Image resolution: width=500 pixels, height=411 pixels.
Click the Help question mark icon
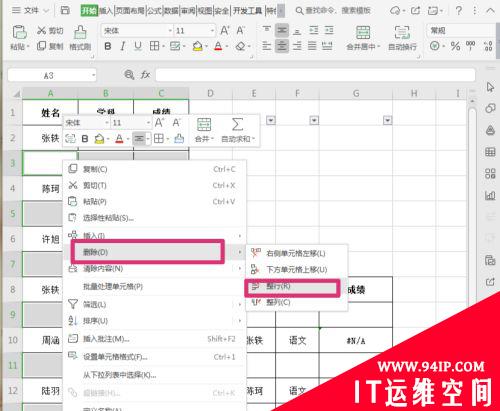pyautogui.click(x=459, y=11)
